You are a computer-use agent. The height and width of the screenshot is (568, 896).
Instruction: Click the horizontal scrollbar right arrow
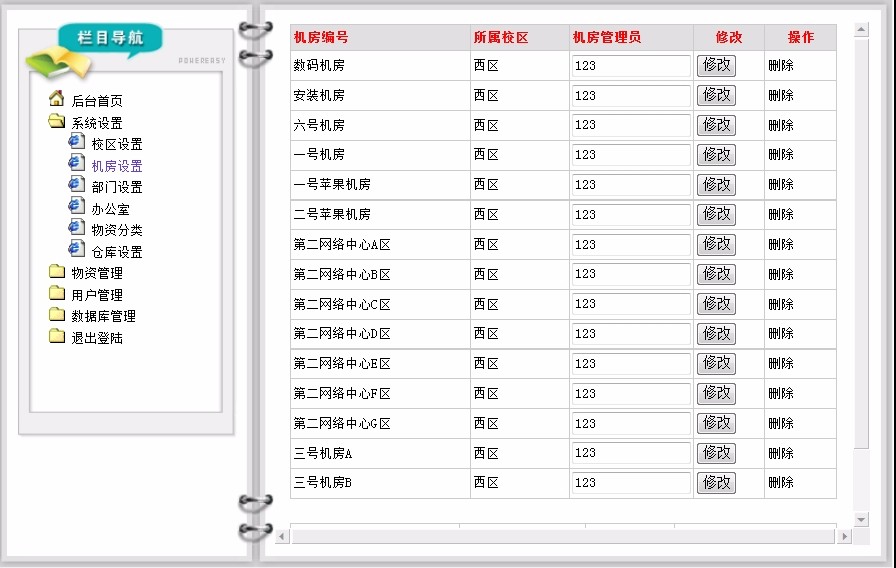[x=845, y=536]
